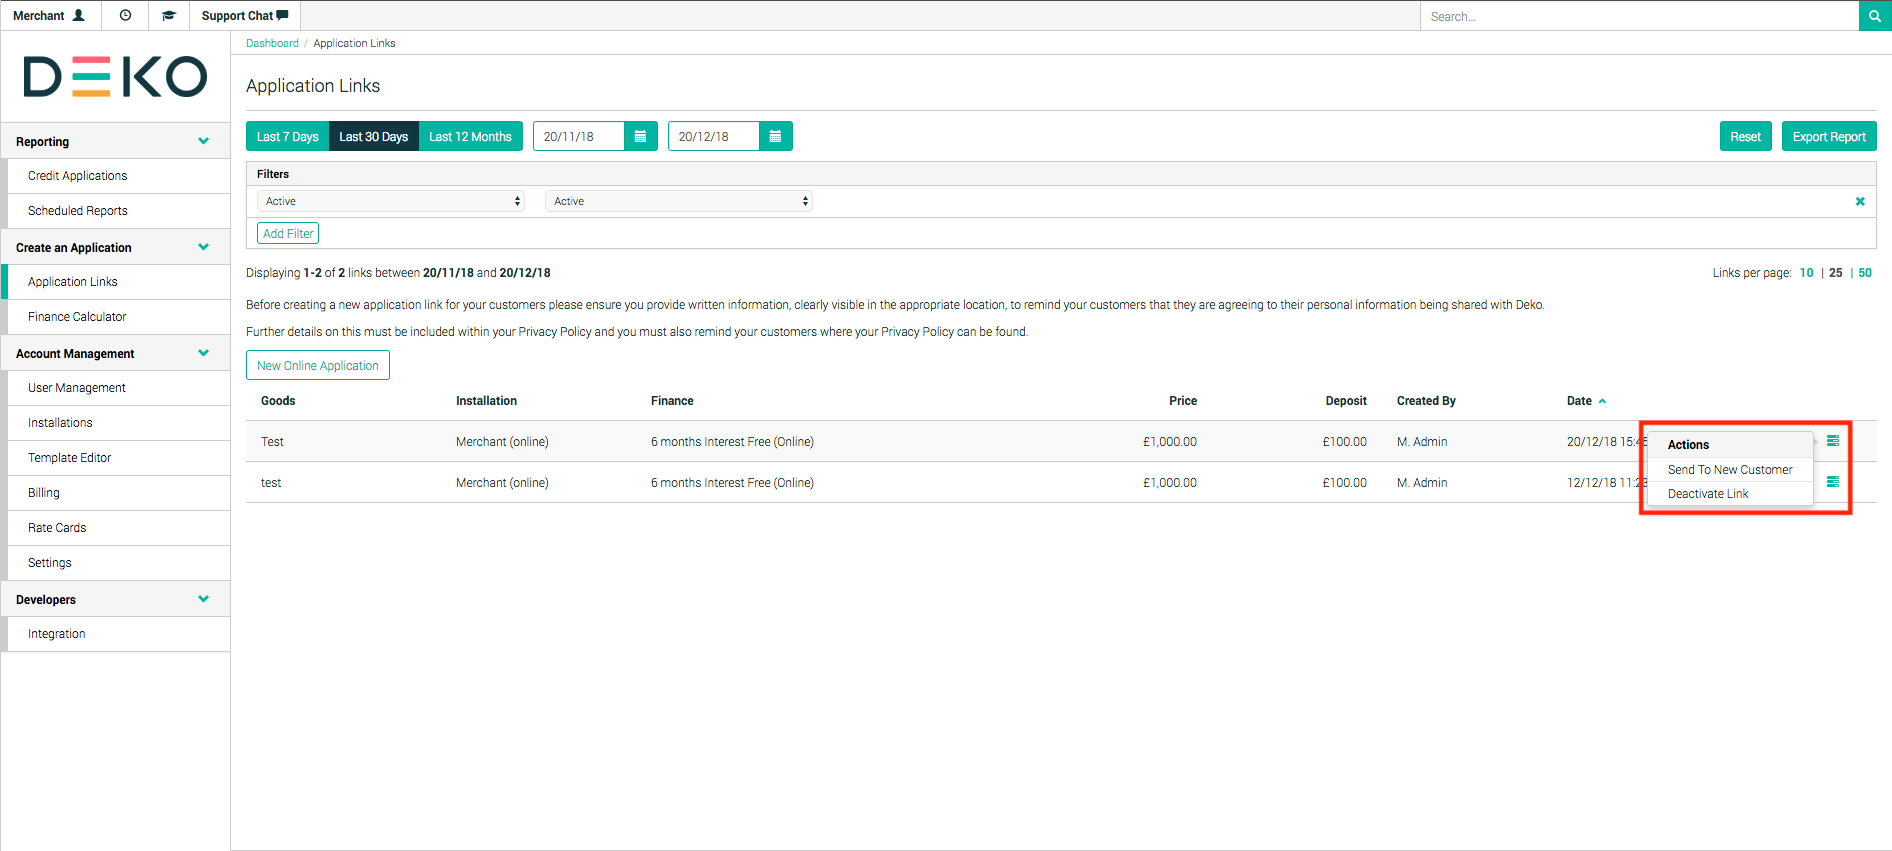The width and height of the screenshot is (1892, 851).
Task: Open Rate Cards in sidebar
Action: (x=119, y=528)
